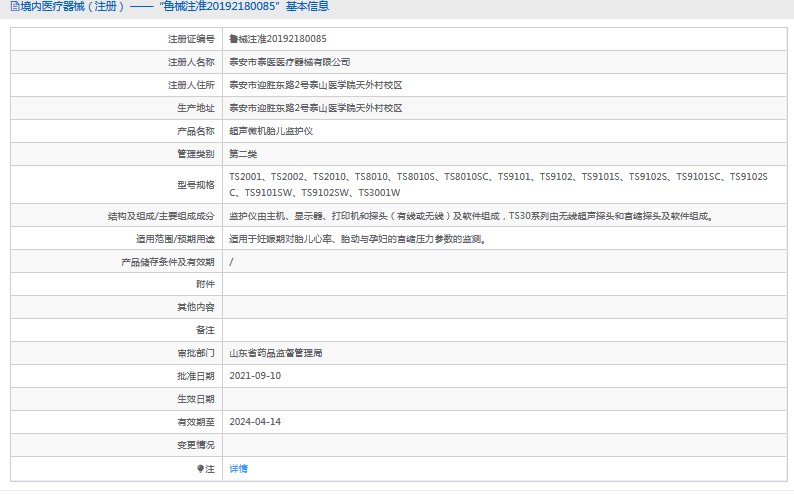Click the 管理类别 label

point(196,154)
